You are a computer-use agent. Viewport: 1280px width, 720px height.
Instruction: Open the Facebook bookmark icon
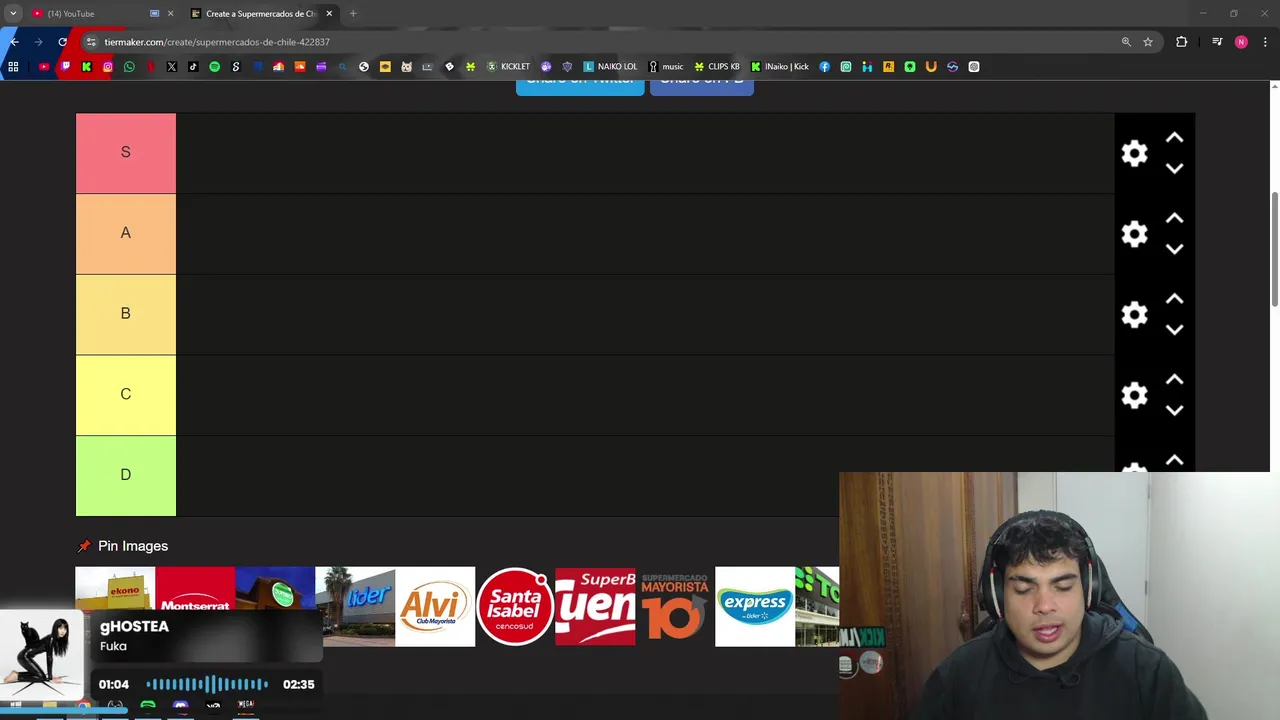pos(825,67)
